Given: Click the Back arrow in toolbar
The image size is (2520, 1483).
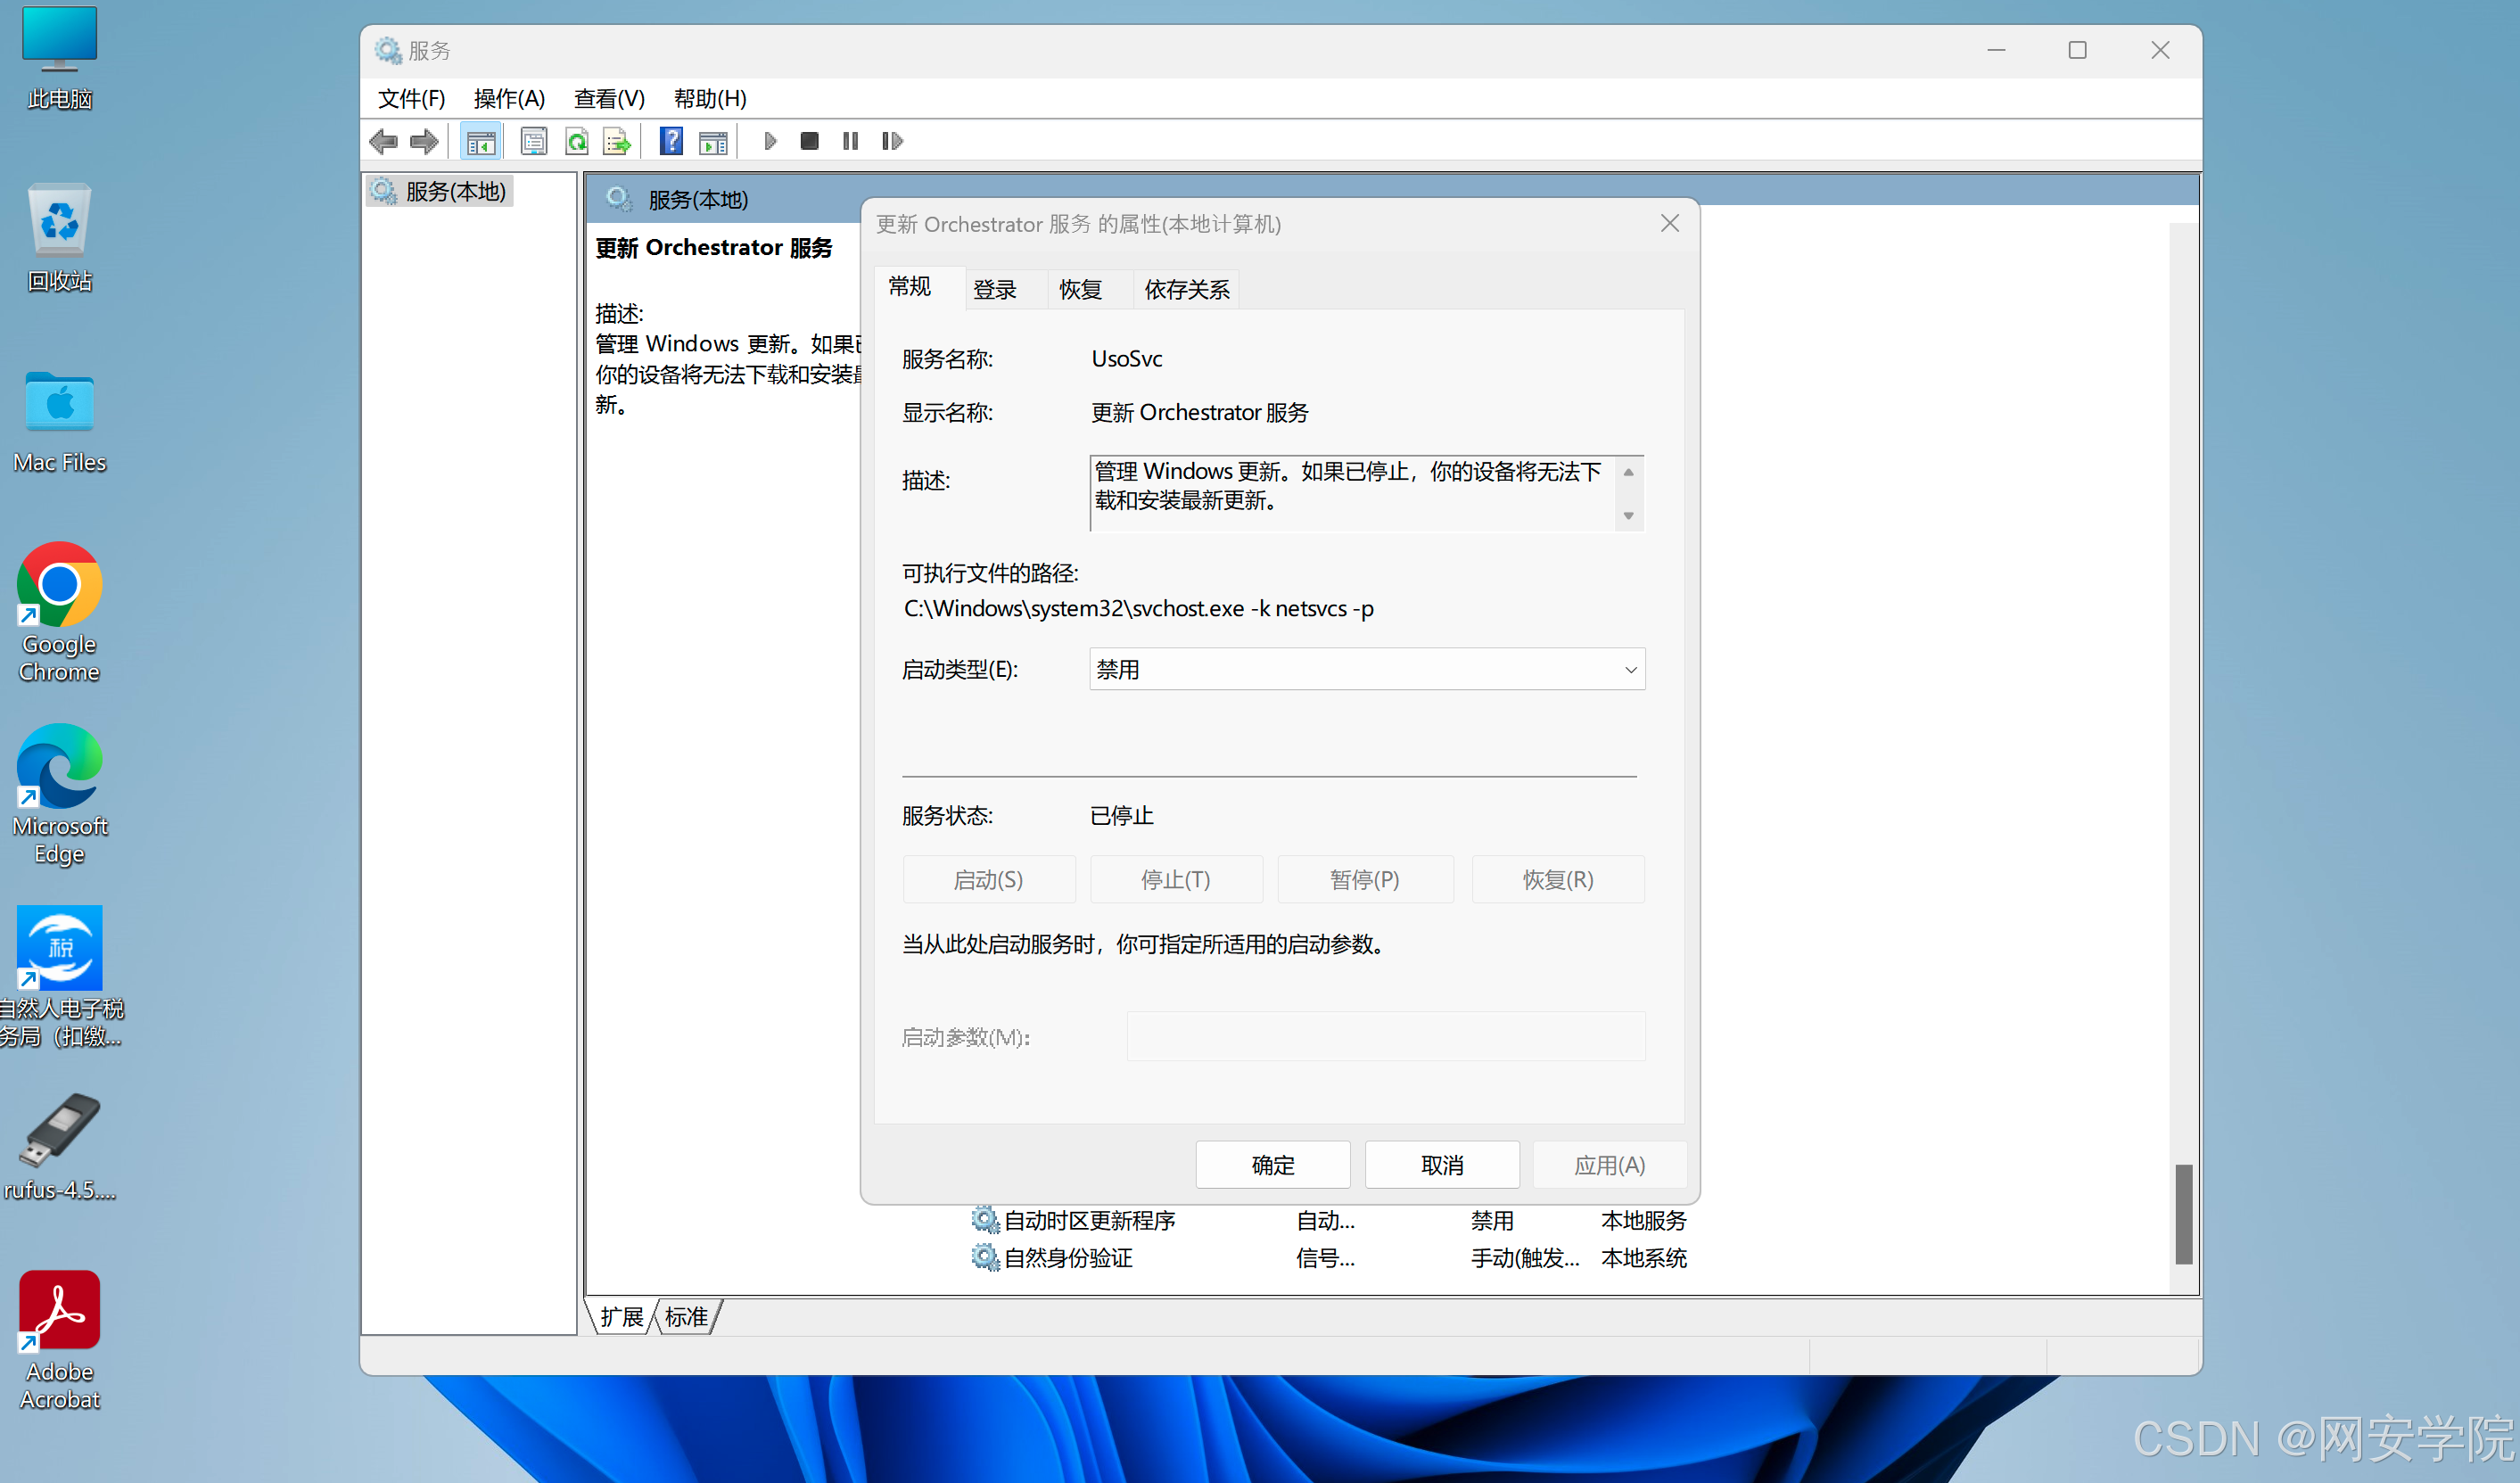Looking at the screenshot, I should [x=383, y=141].
